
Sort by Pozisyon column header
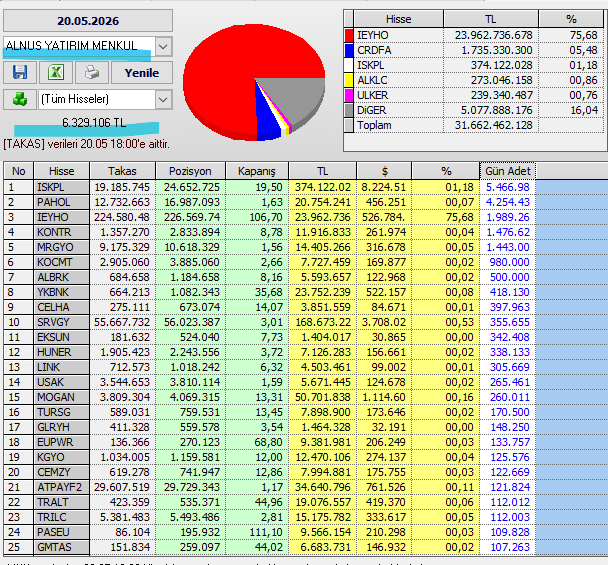tap(190, 171)
